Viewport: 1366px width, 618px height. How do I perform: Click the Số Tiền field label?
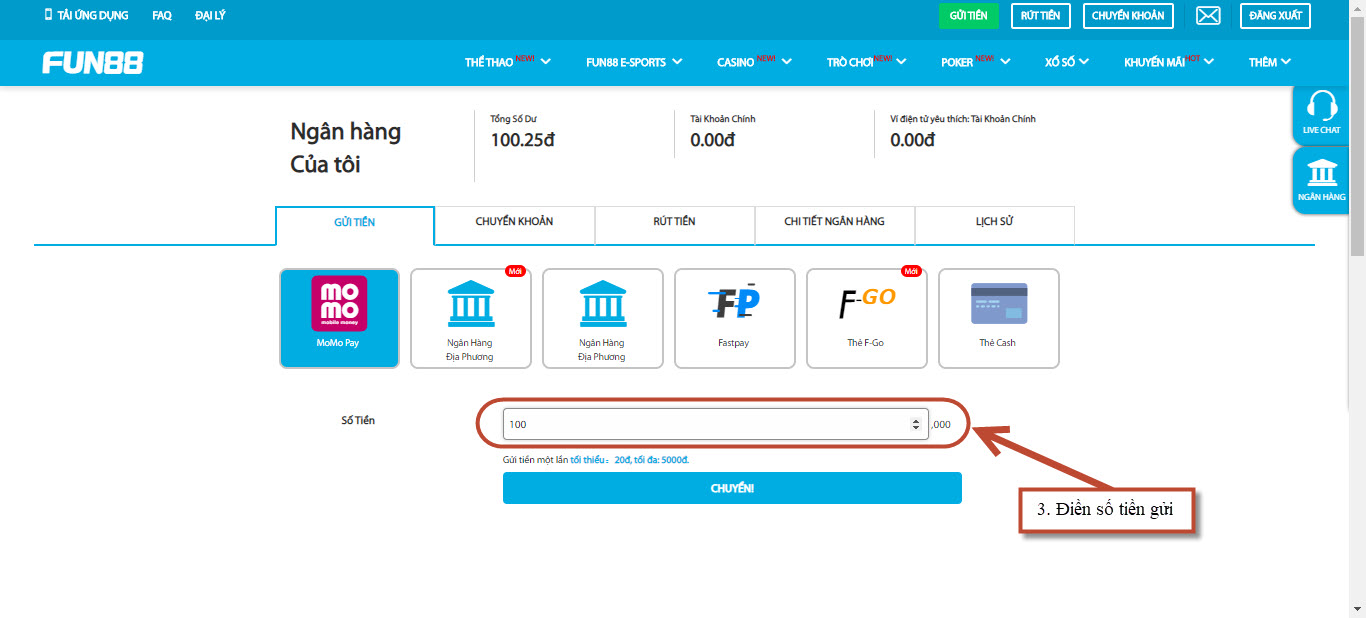(358, 420)
